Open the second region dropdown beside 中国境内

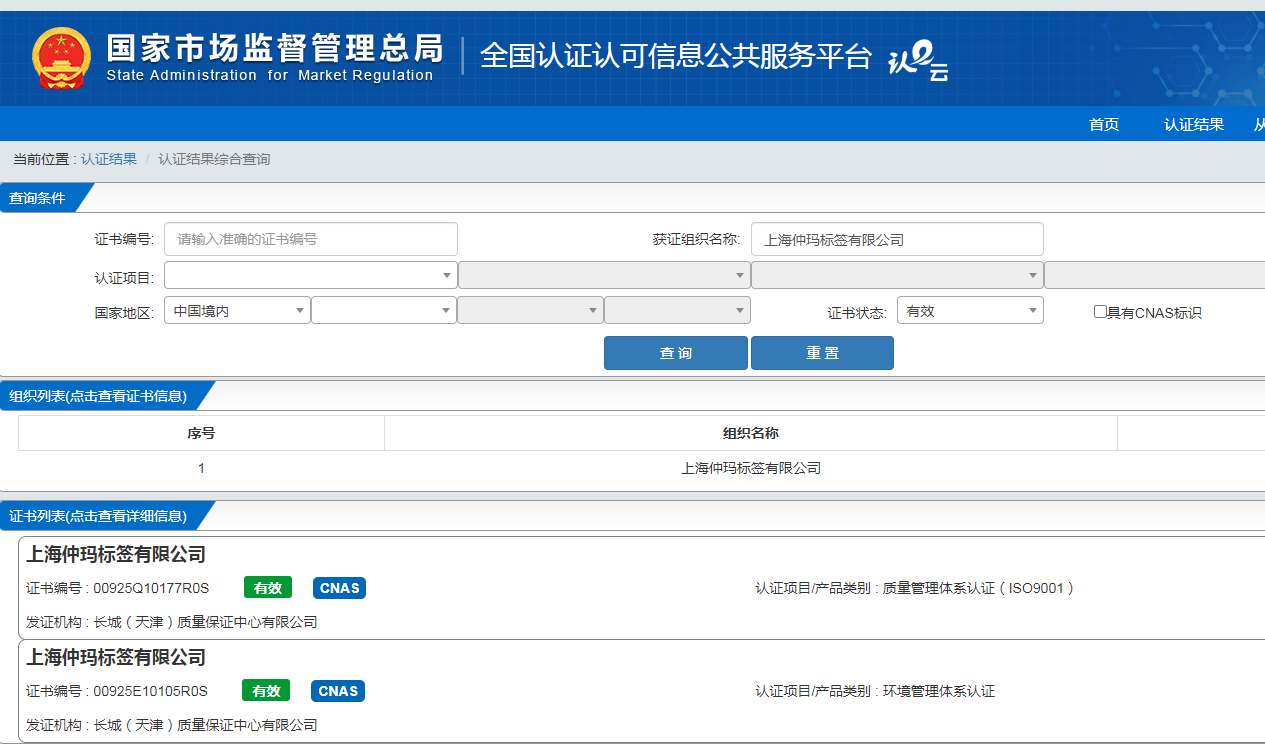(383, 310)
